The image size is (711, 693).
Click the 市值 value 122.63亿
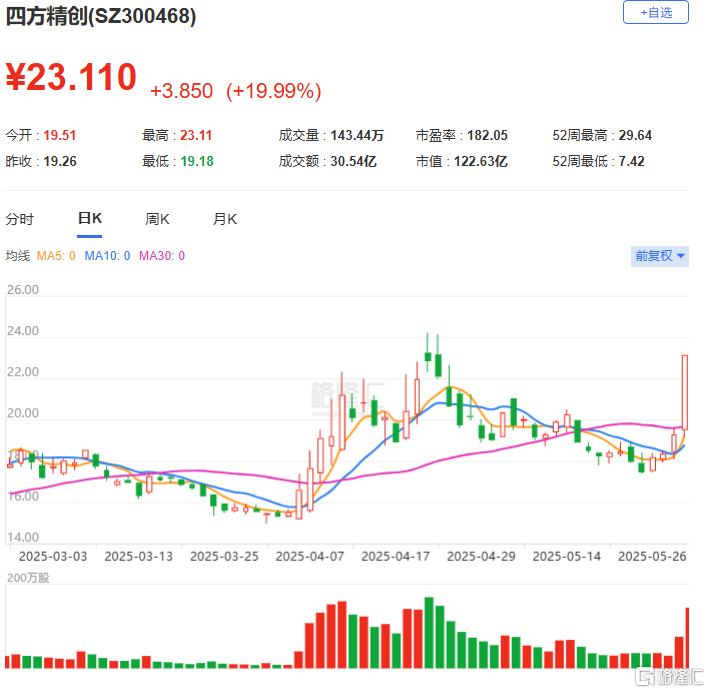pos(481,161)
